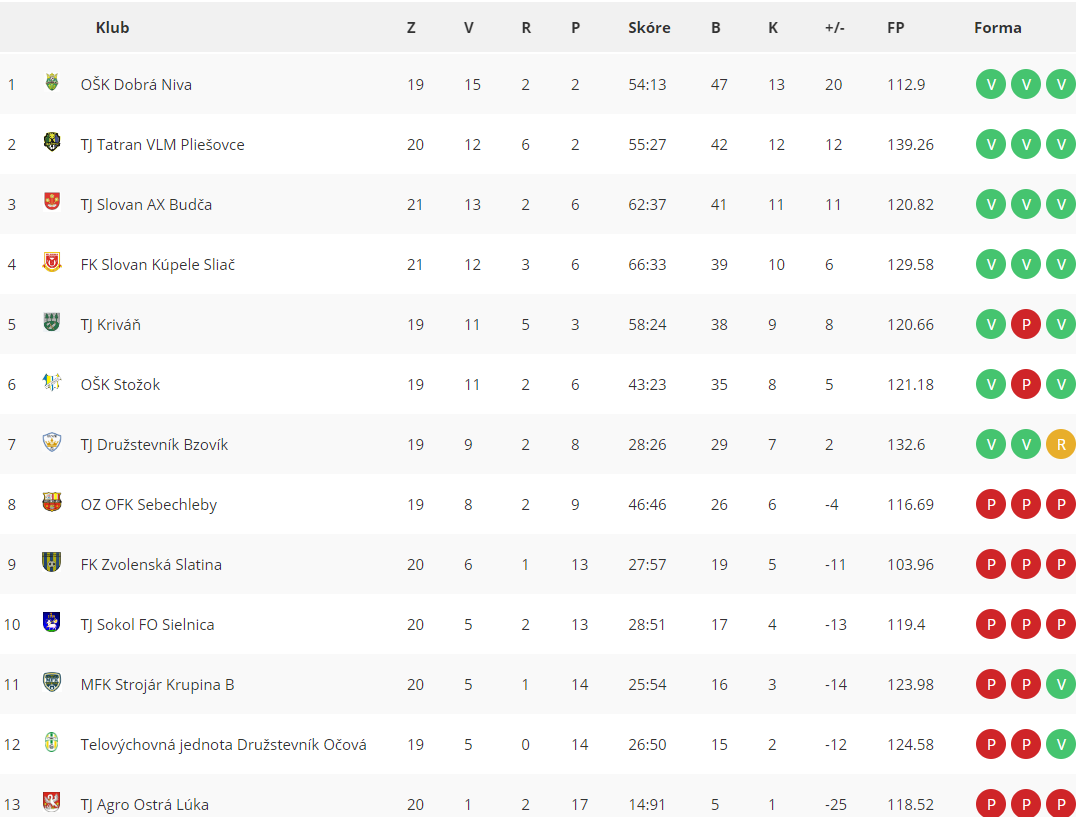Click the red P badge in TJ Kriváň row

click(x=1026, y=325)
